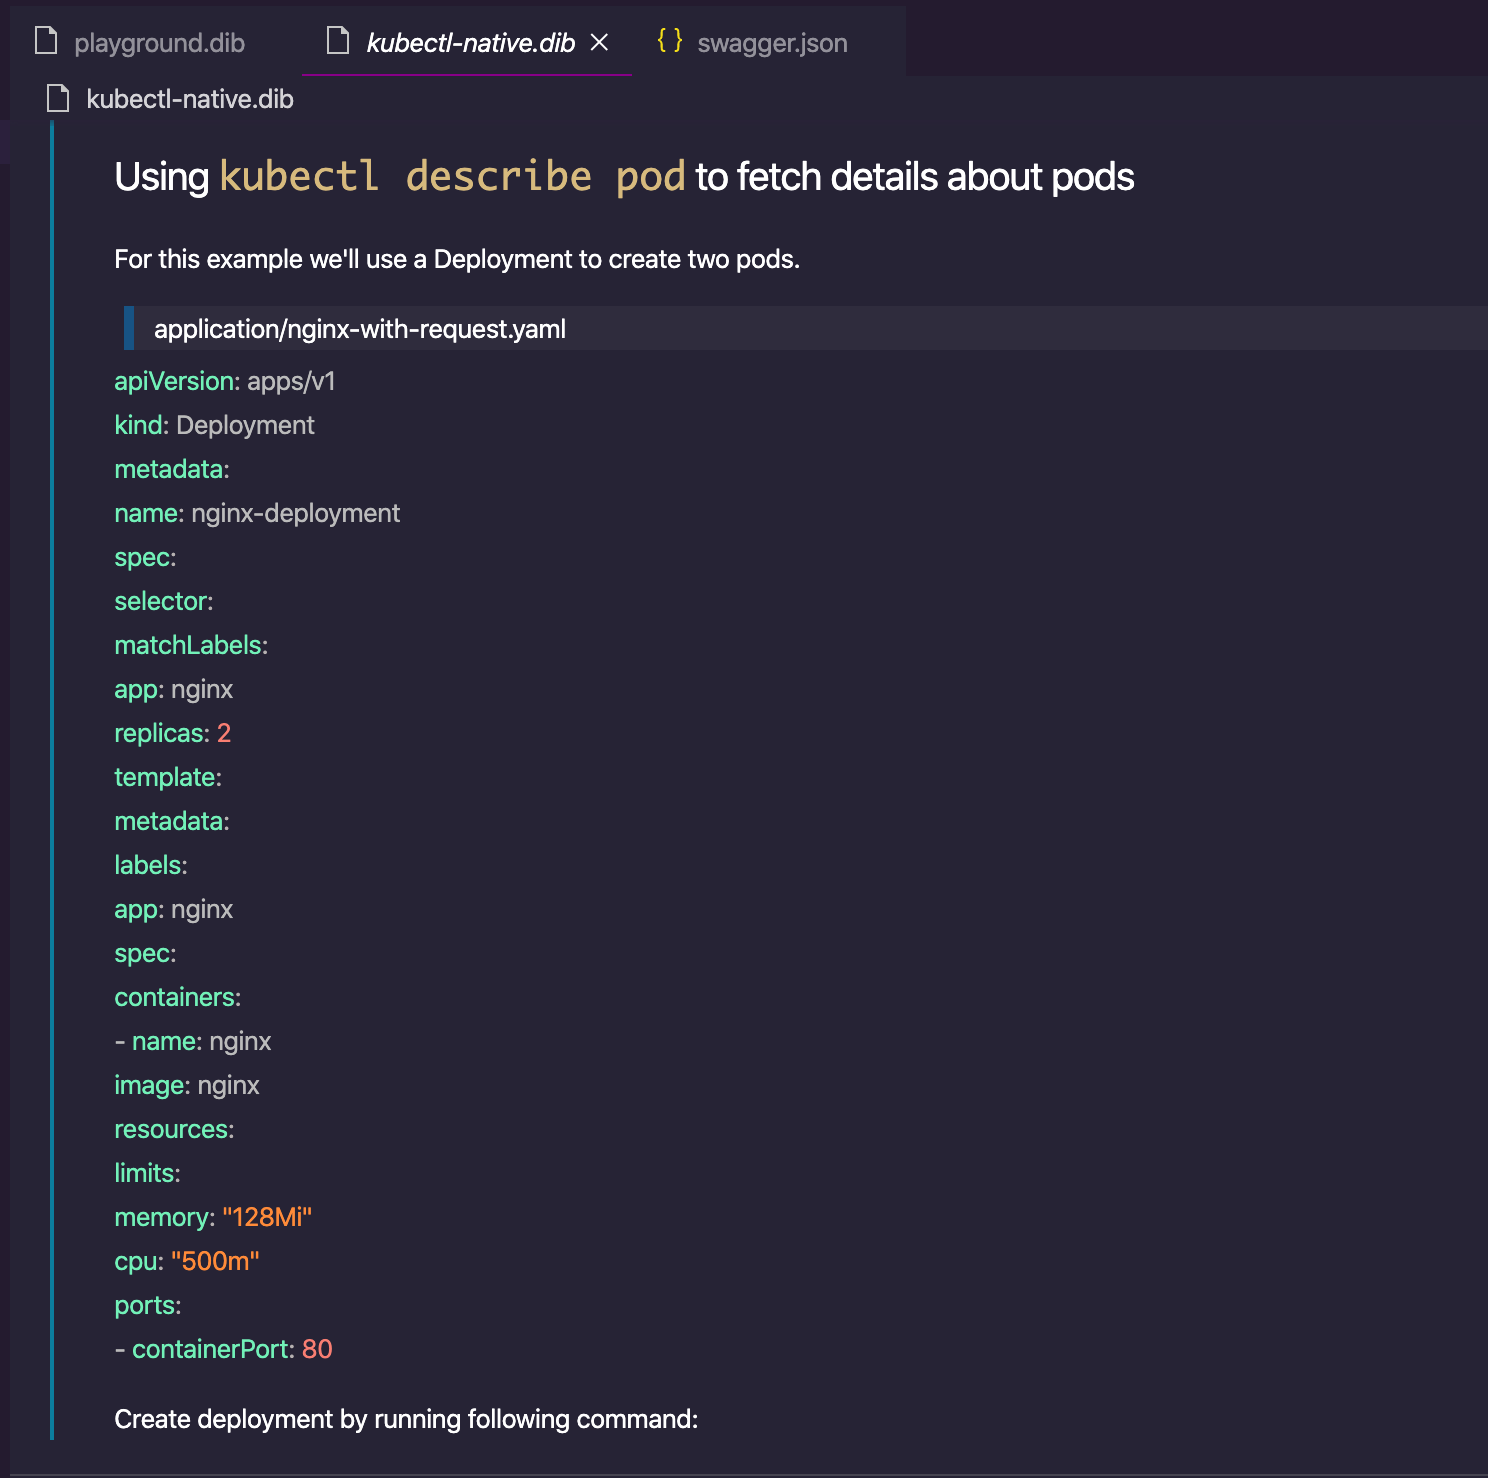Viewport: 1488px width, 1478px height.
Task: Click the file icon beside kubectl-native.dib tab title
Action: [337, 41]
